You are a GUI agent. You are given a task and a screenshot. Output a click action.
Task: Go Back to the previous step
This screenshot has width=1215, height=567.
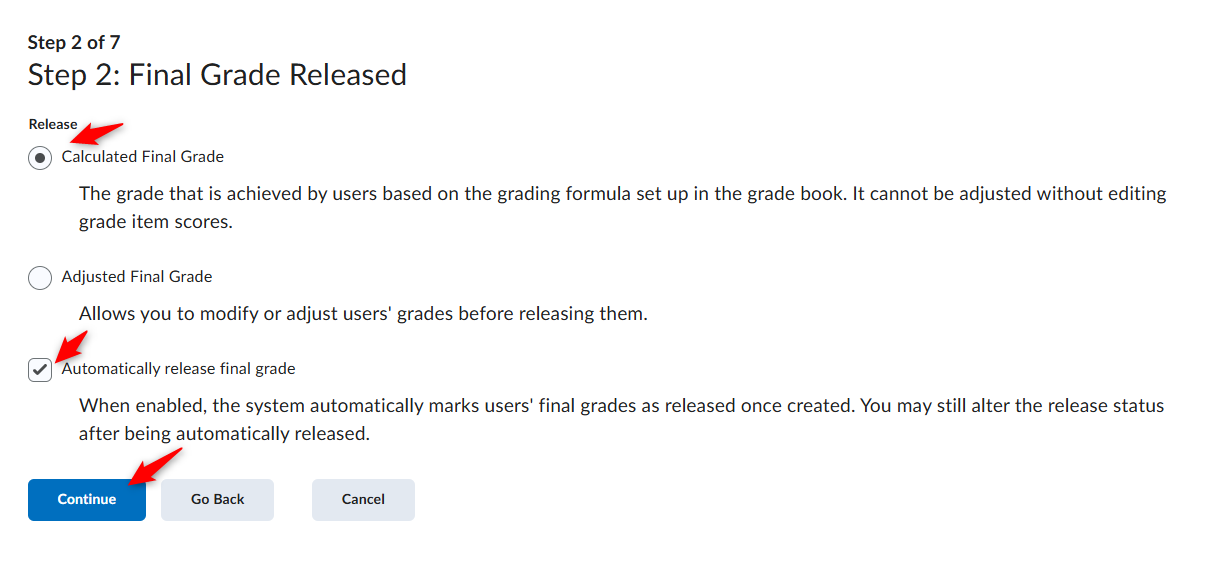pyautogui.click(x=218, y=500)
